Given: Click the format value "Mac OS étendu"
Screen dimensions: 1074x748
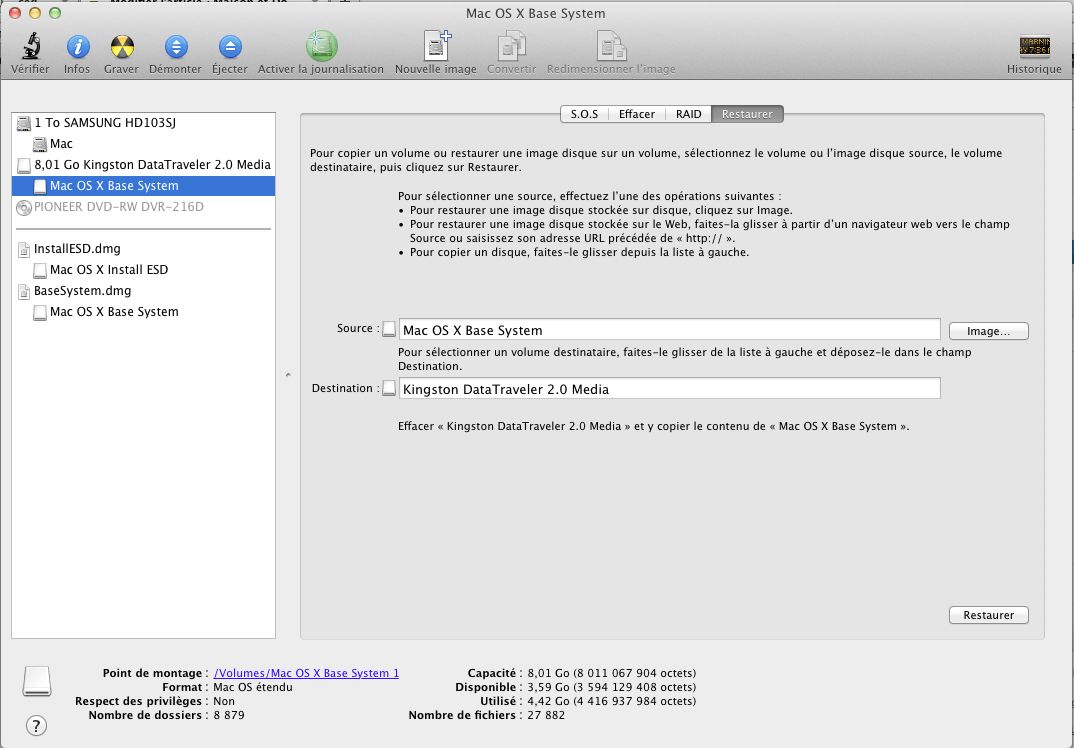Looking at the screenshot, I should [x=253, y=687].
